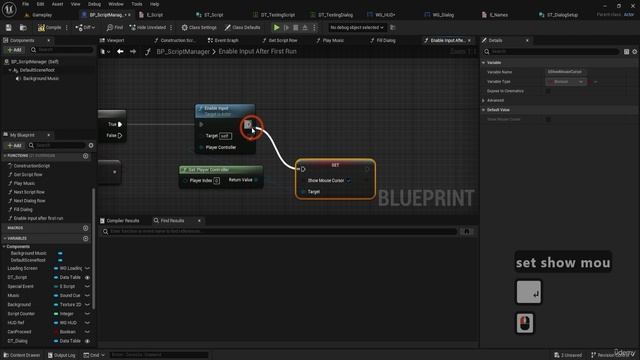Open play options three-dot menu
Screen dimensions: 640x360
[314, 27]
